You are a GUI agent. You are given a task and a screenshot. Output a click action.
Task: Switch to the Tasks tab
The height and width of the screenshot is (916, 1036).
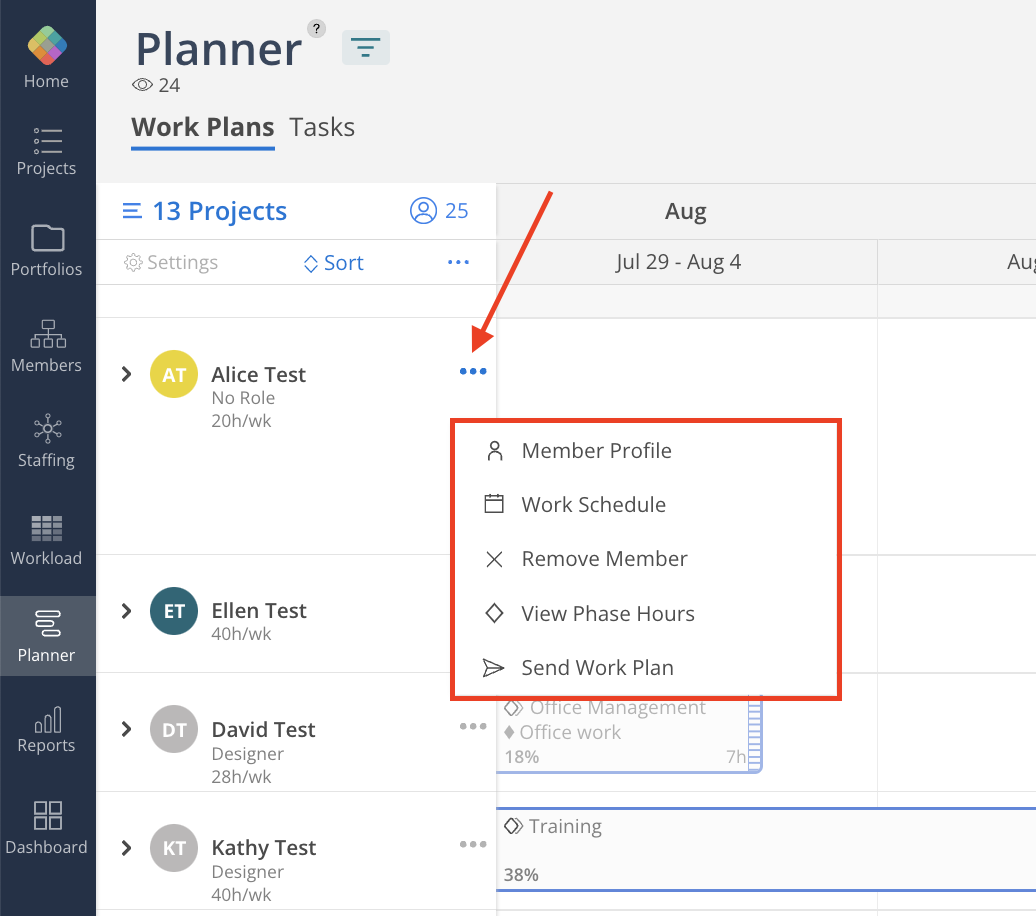(x=321, y=127)
